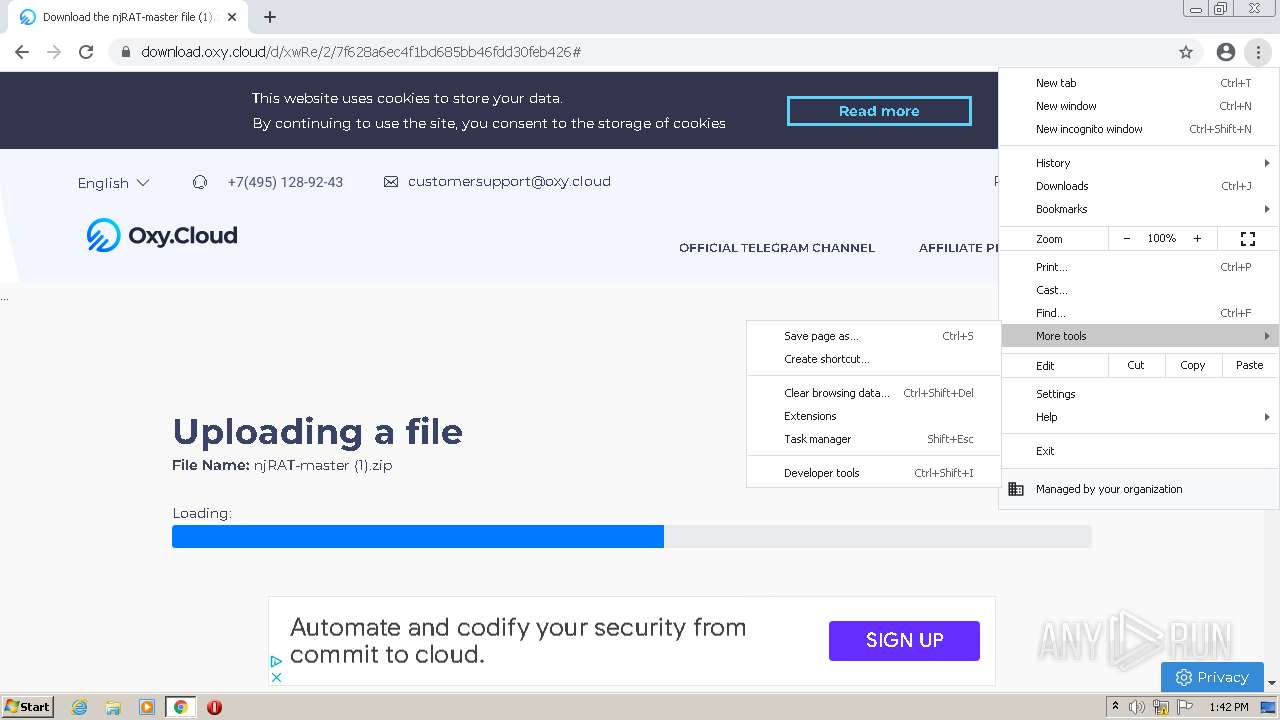Click the fullscreen icon in Zoom row
Screen dimensions: 1280x720
1248,239
